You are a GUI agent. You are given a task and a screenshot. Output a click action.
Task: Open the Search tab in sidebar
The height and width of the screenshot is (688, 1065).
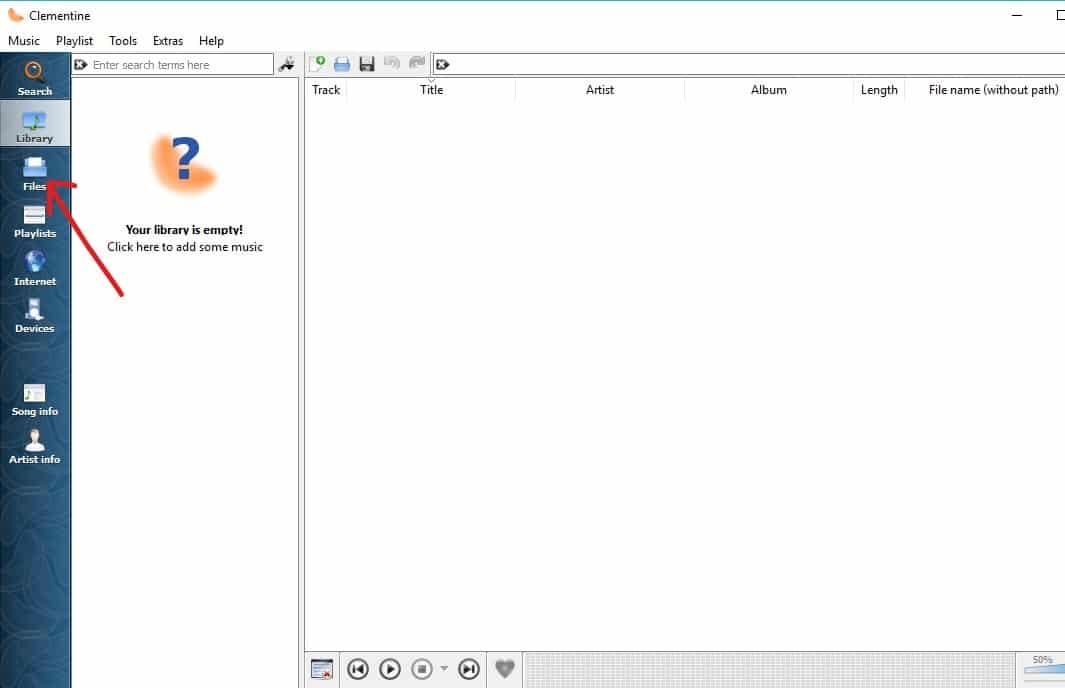pos(35,77)
